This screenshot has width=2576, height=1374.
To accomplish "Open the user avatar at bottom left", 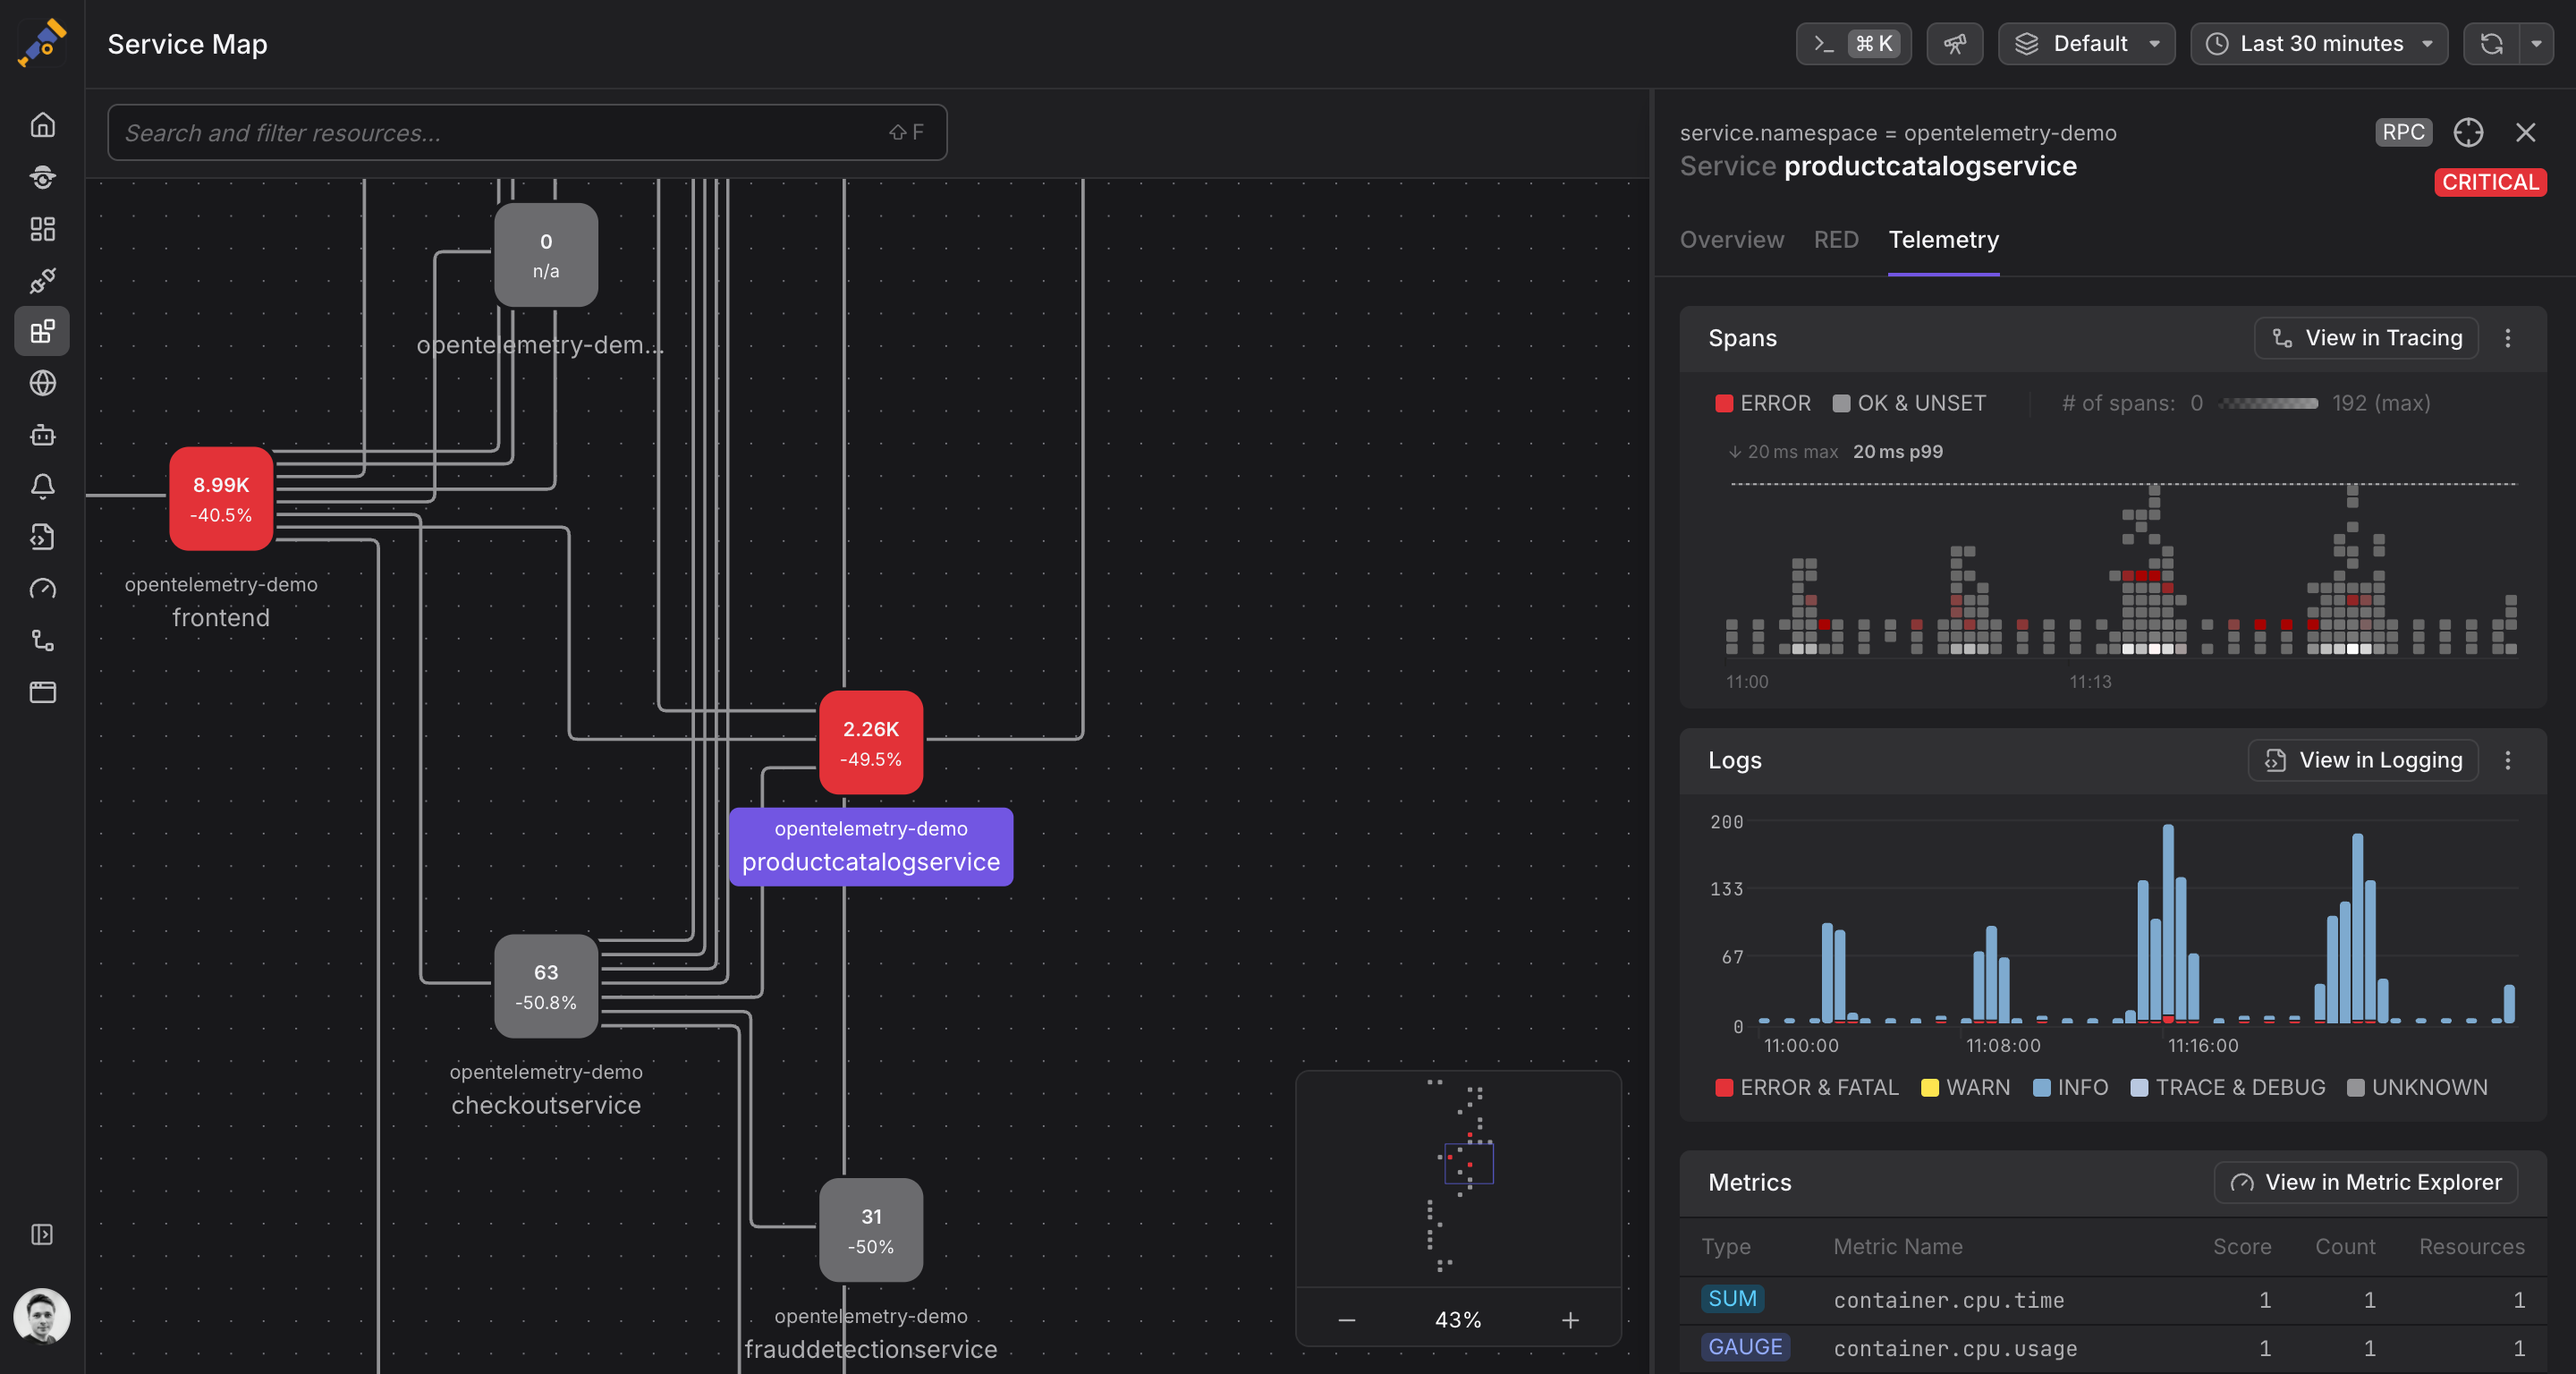I will click(x=42, y=1315).
